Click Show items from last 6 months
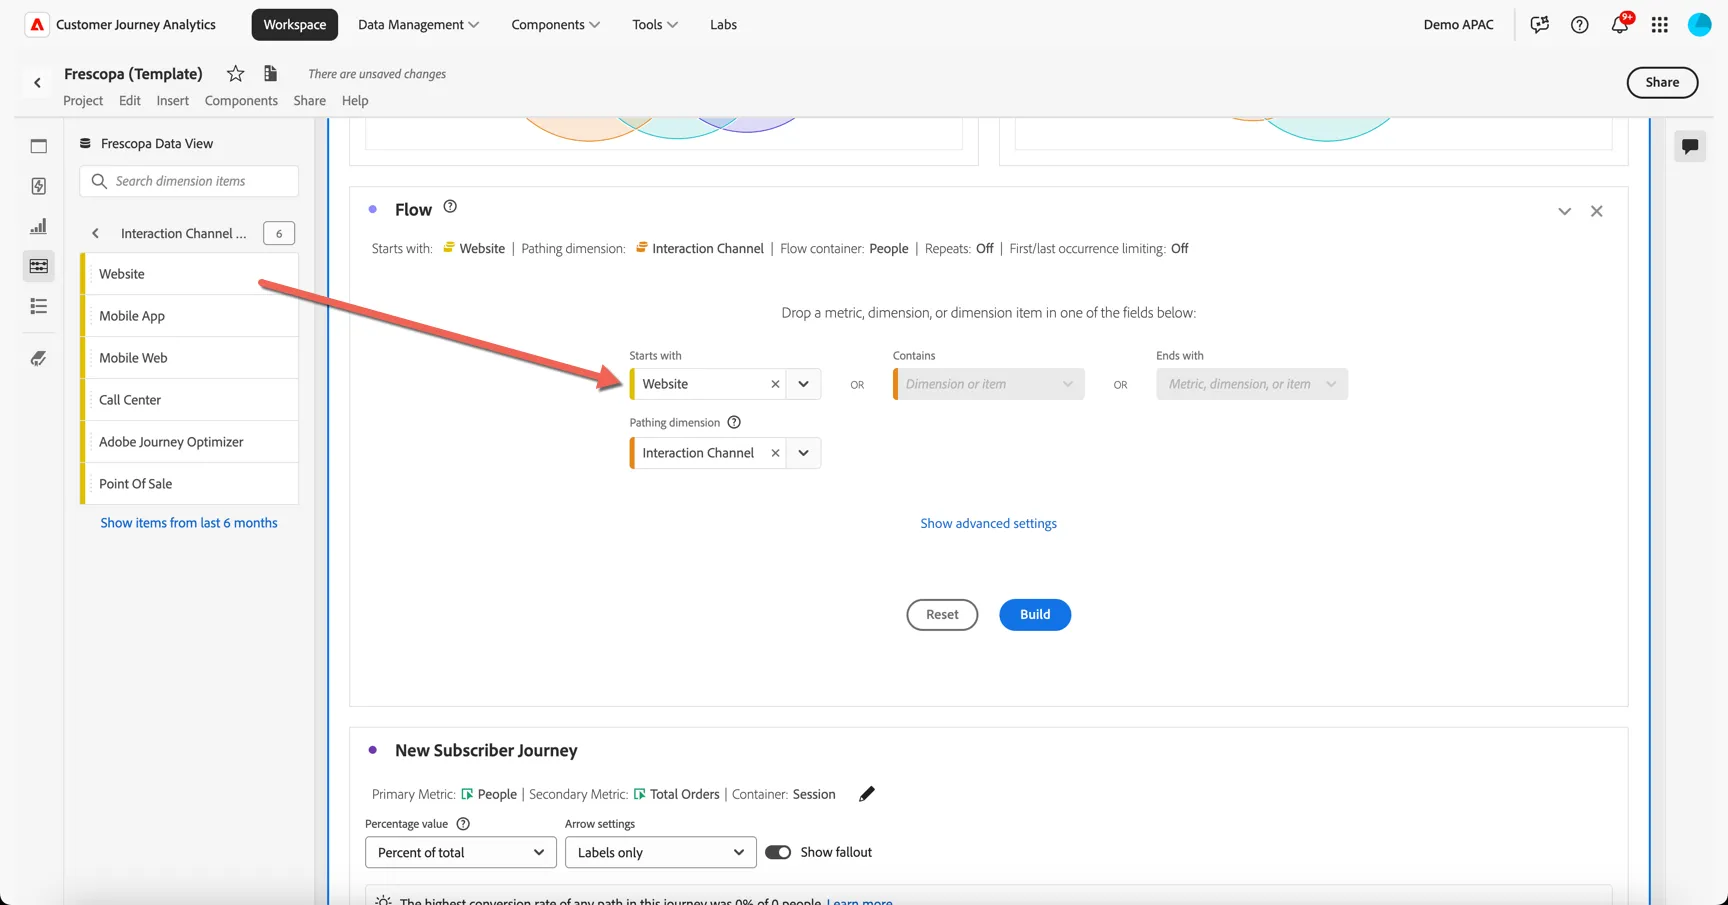The width and height of the screenshot is (1728, 905). (189, 523)
